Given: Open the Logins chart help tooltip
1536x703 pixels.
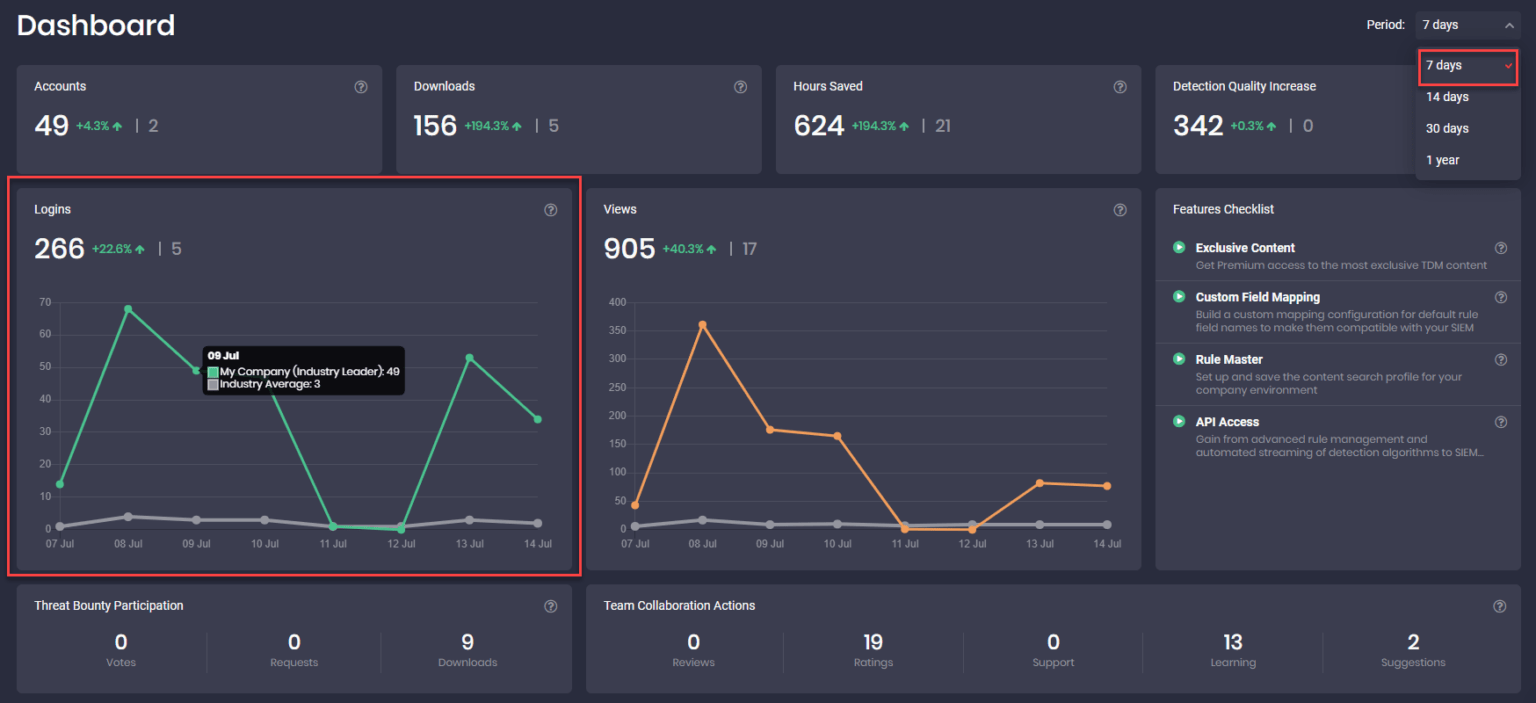Looking at the screenshot, I should (551, 210).
